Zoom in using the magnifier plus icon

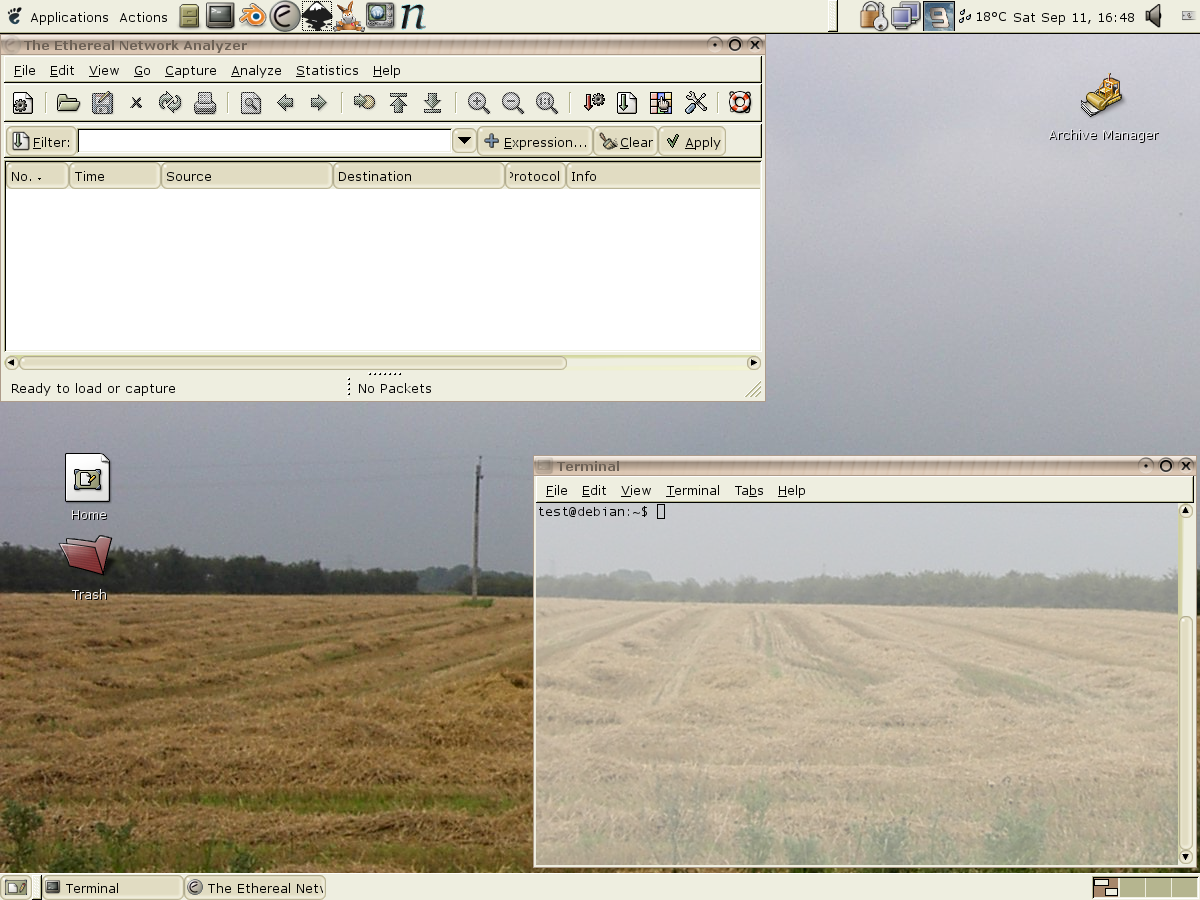click(479, 103)
